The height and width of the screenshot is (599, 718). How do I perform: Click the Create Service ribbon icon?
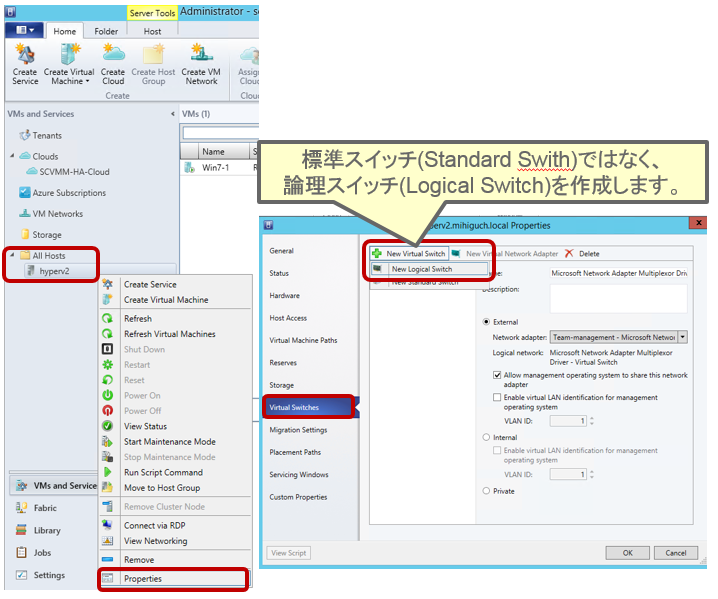tap(25, 54)
